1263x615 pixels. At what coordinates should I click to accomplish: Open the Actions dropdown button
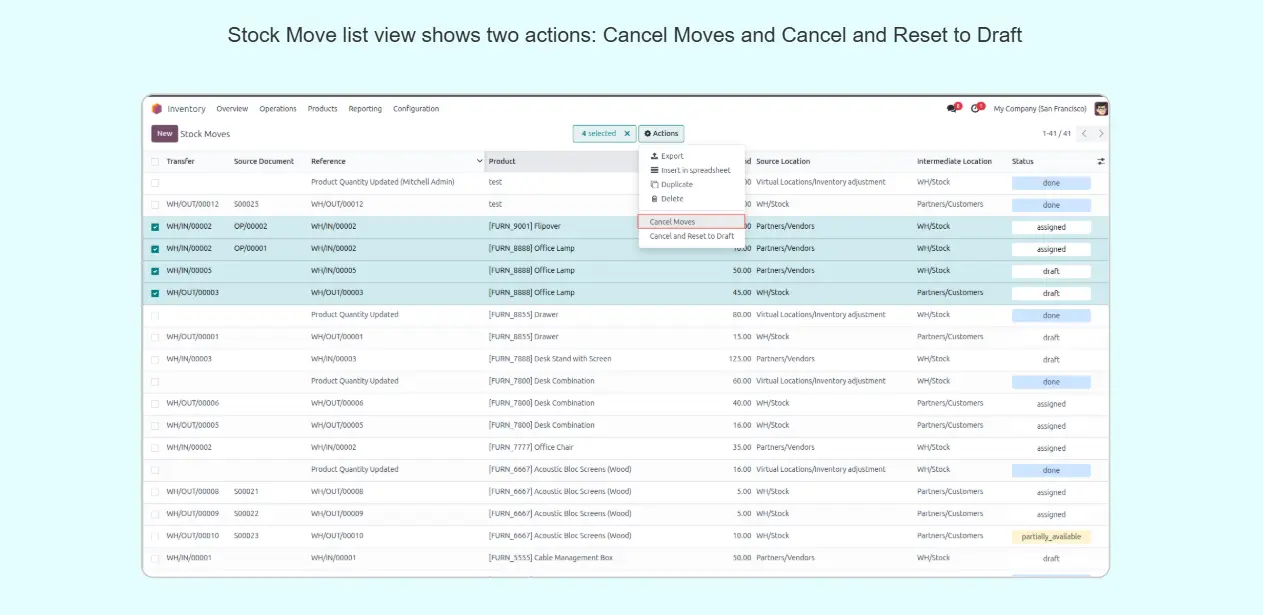point(661,133)
